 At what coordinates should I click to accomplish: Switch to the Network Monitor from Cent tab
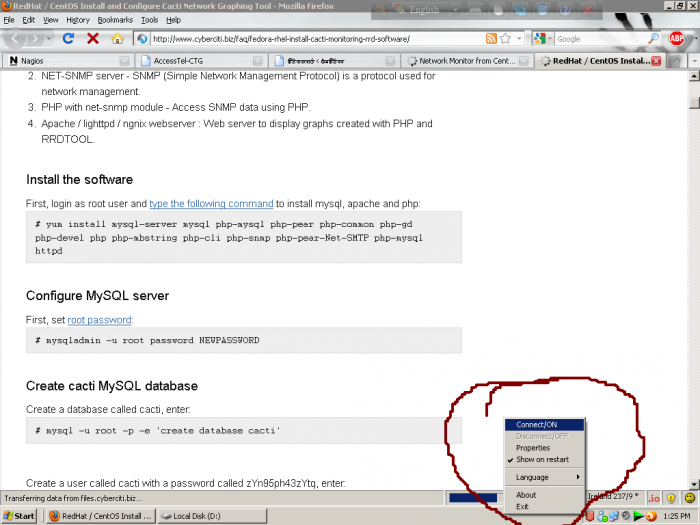pos(467,61)
